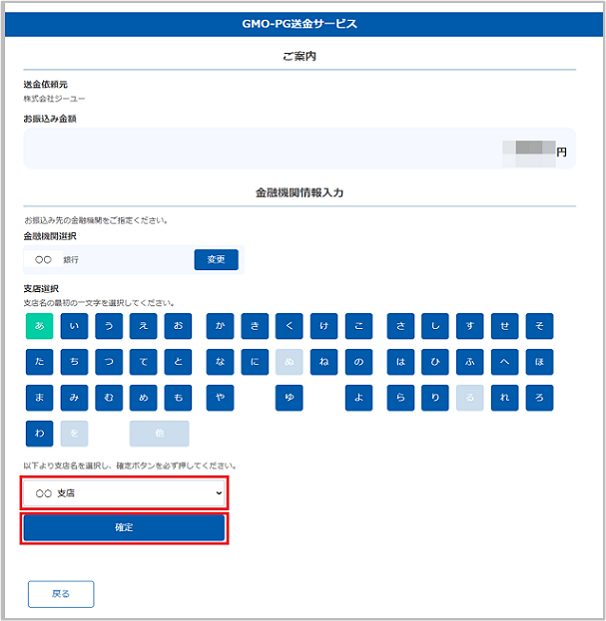Choose the や kana button
Image resolution: width=606 pixels, height=621 pixels.
(220, 398)
